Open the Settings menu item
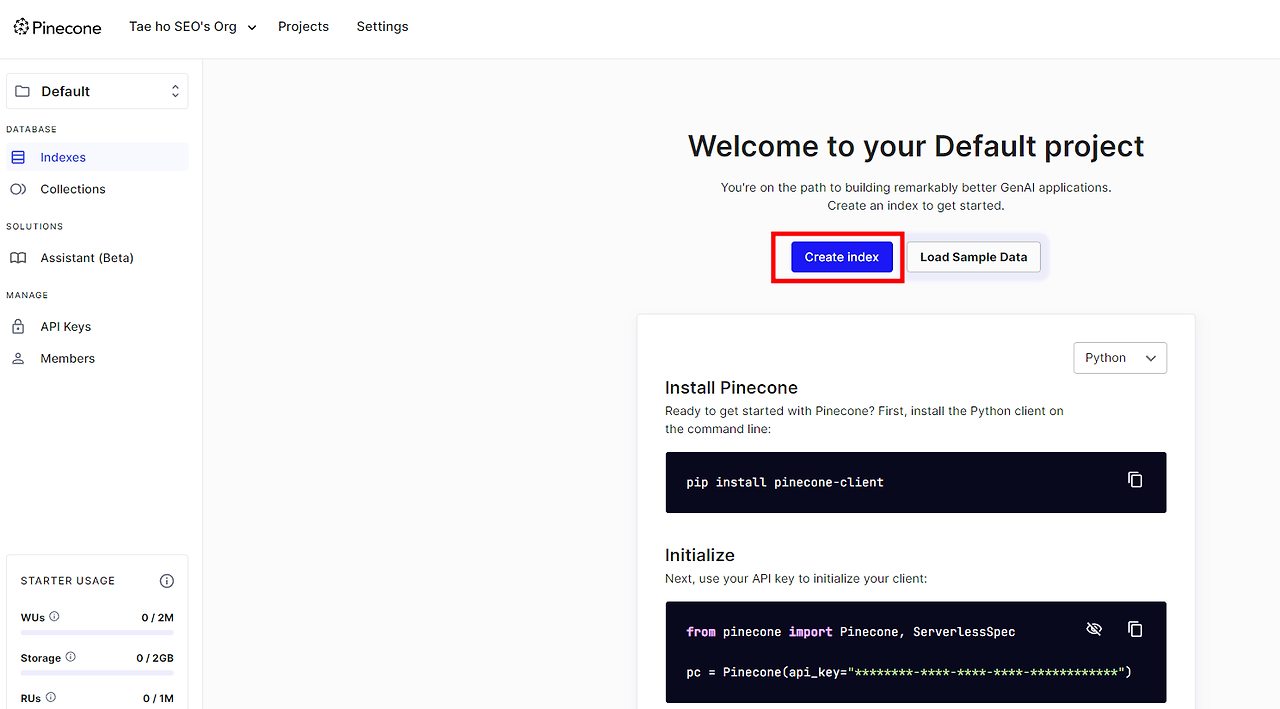 tap(382, 27)
